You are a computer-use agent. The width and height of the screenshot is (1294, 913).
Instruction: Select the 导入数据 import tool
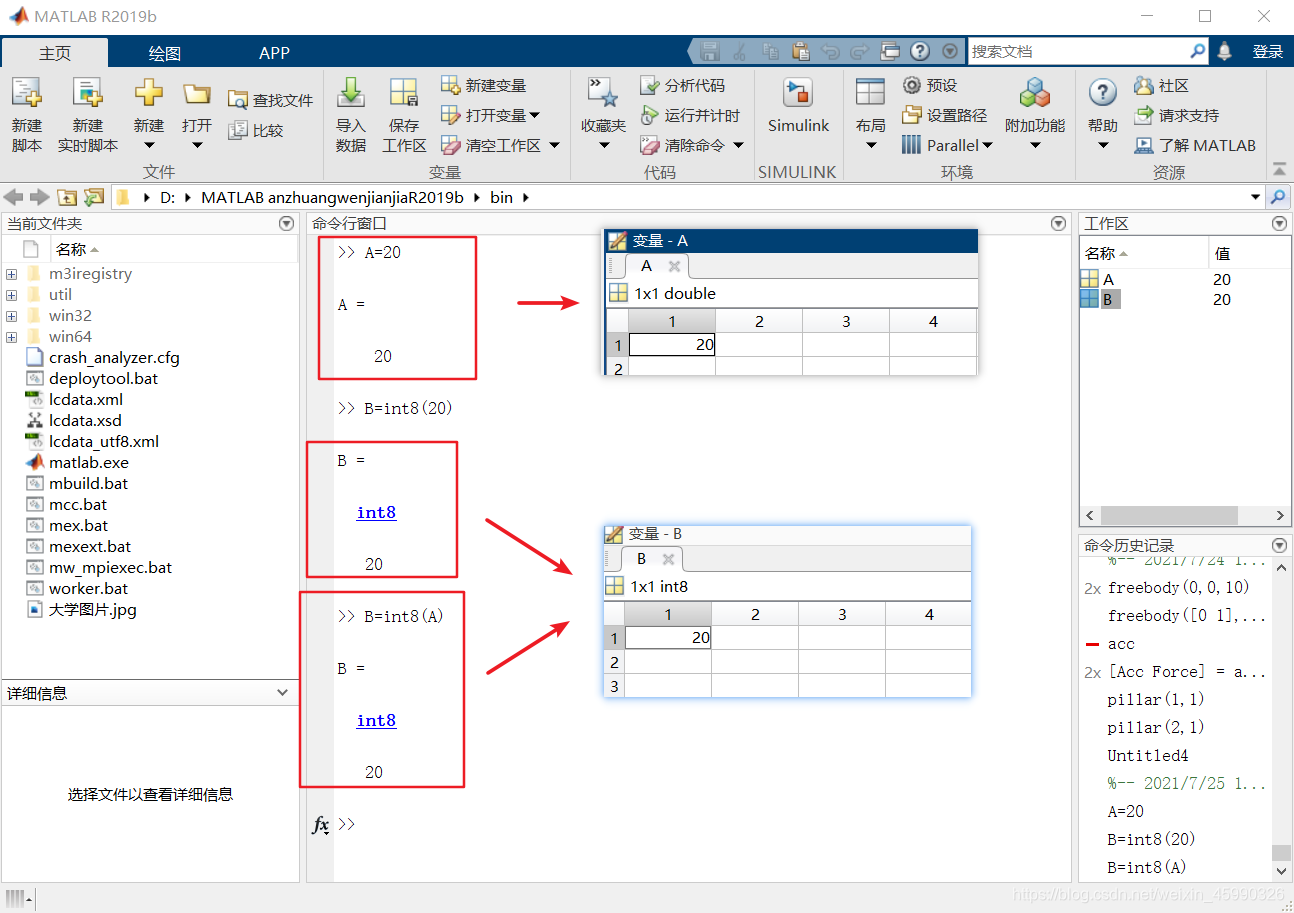coord(350,113)
